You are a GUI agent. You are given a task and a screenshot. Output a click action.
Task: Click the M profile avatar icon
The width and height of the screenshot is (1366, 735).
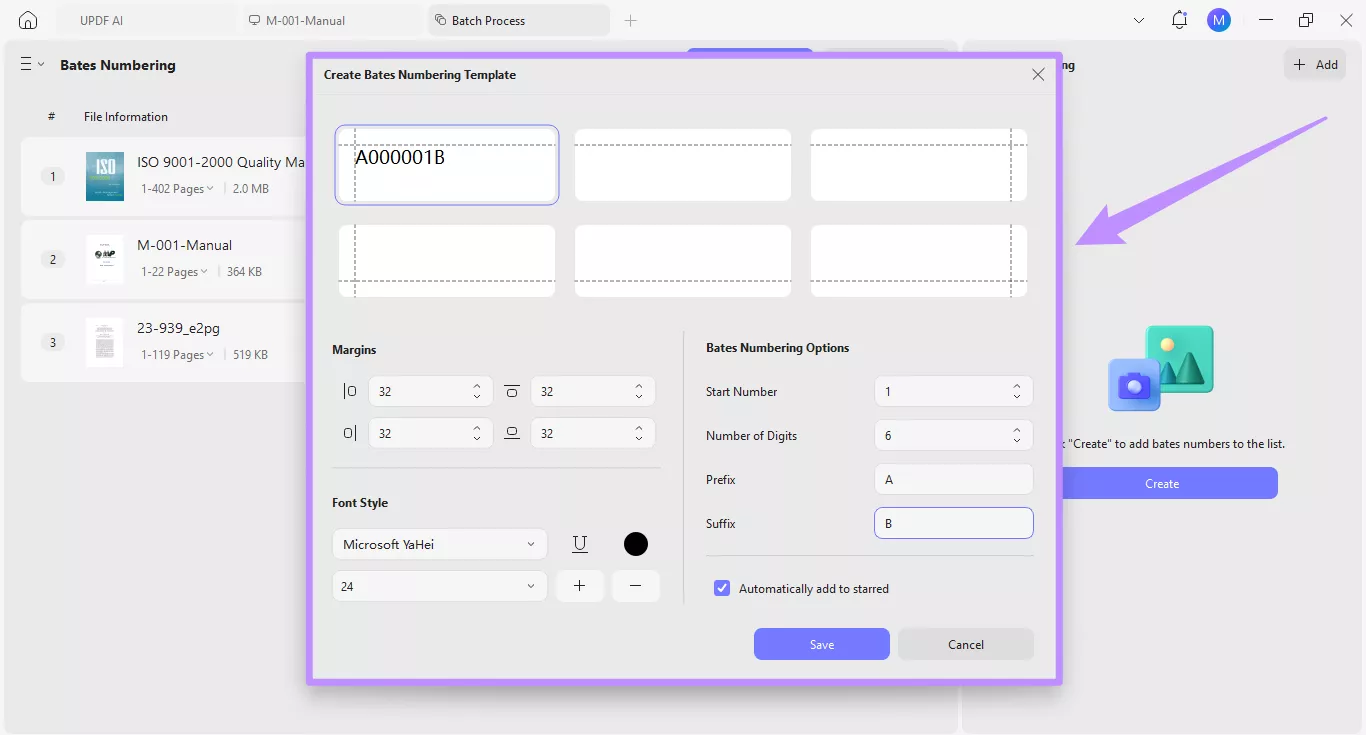1218,19
